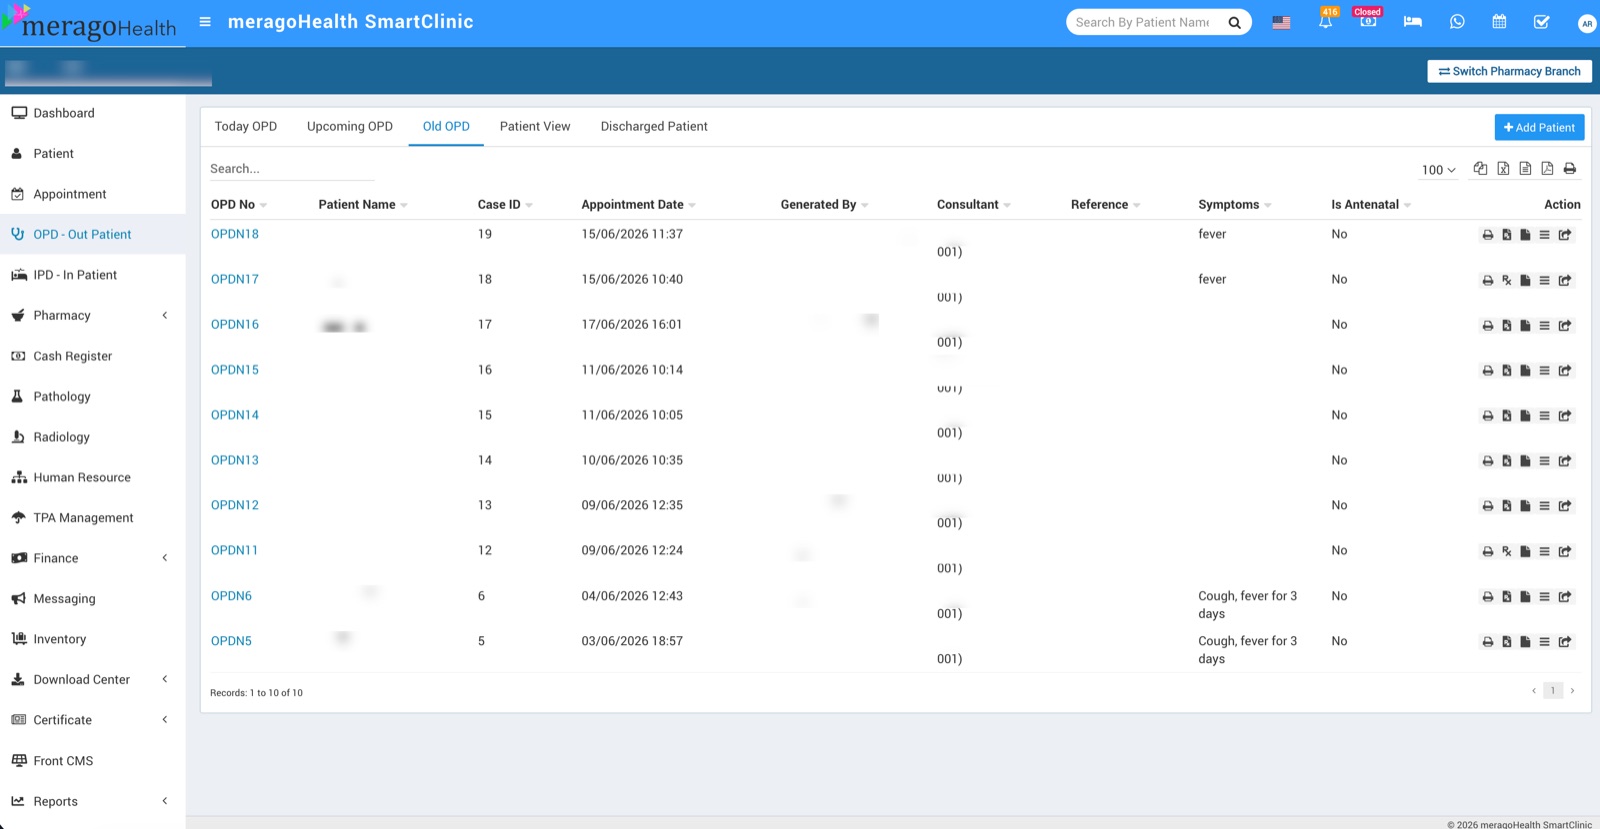The image size is (1600, 829).
Task: Click the Switch Pharmacy Branch button
Action: [x=1509, y=71]
